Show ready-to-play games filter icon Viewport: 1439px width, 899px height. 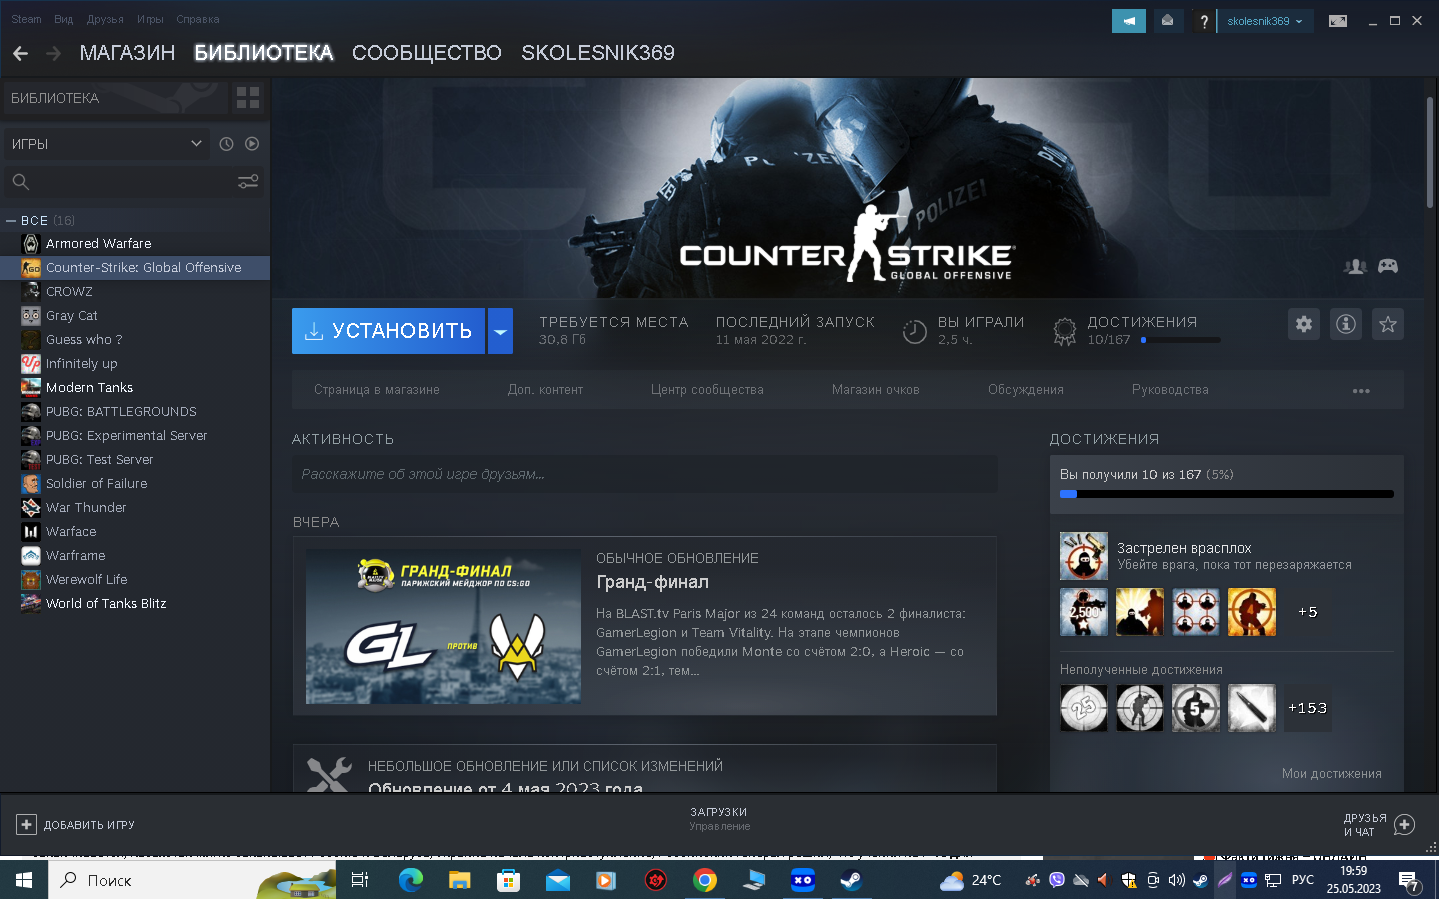(252, 144)
